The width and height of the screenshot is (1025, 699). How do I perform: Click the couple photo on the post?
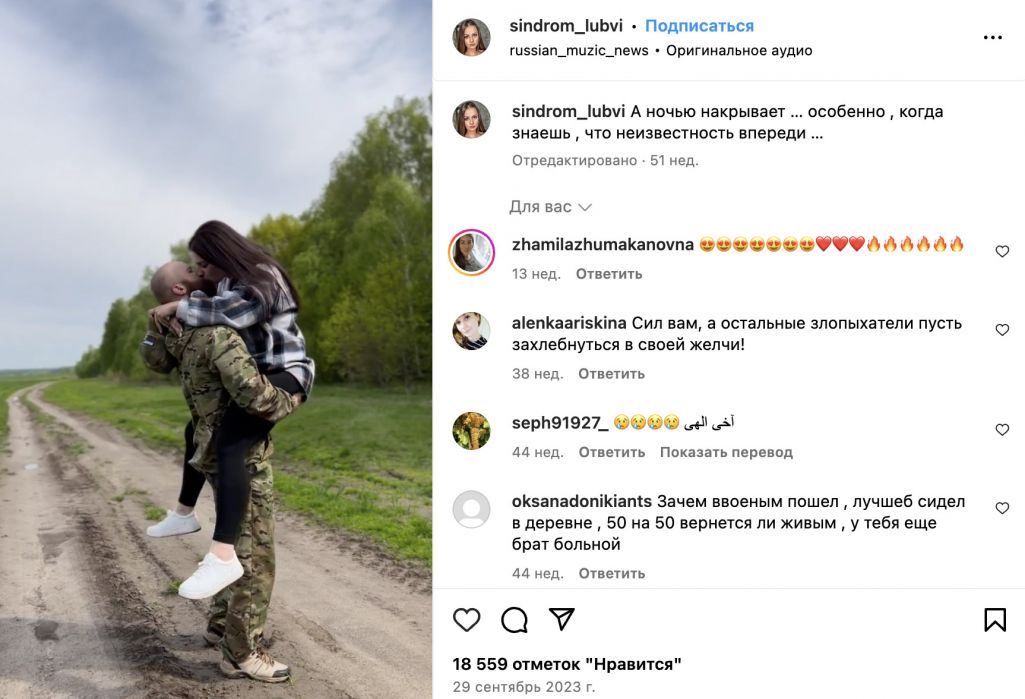click(216, 349)
